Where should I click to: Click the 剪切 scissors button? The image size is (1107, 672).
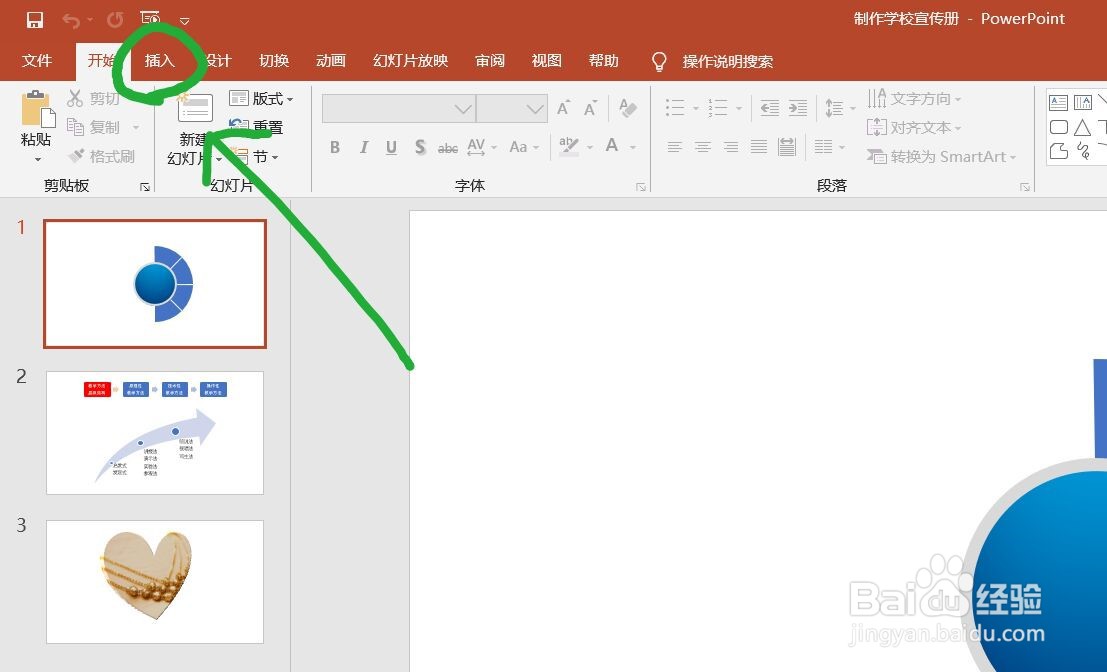click(95, 98)
